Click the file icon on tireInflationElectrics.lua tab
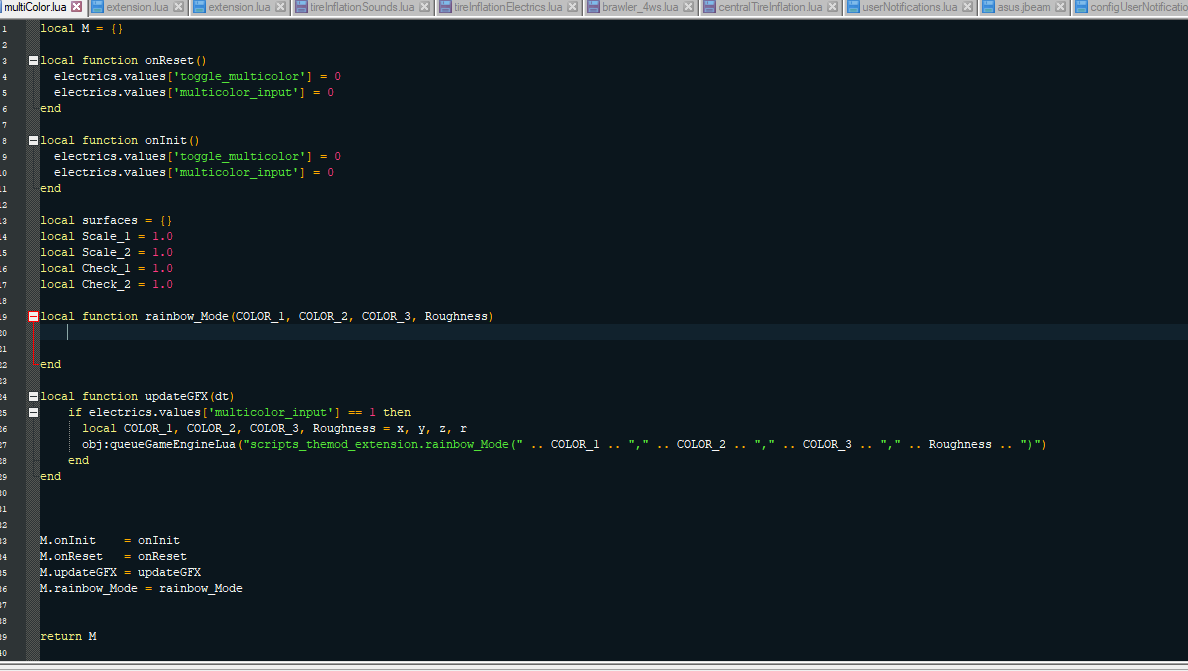This screenshot has width=1188, height=671. point(446,7)
